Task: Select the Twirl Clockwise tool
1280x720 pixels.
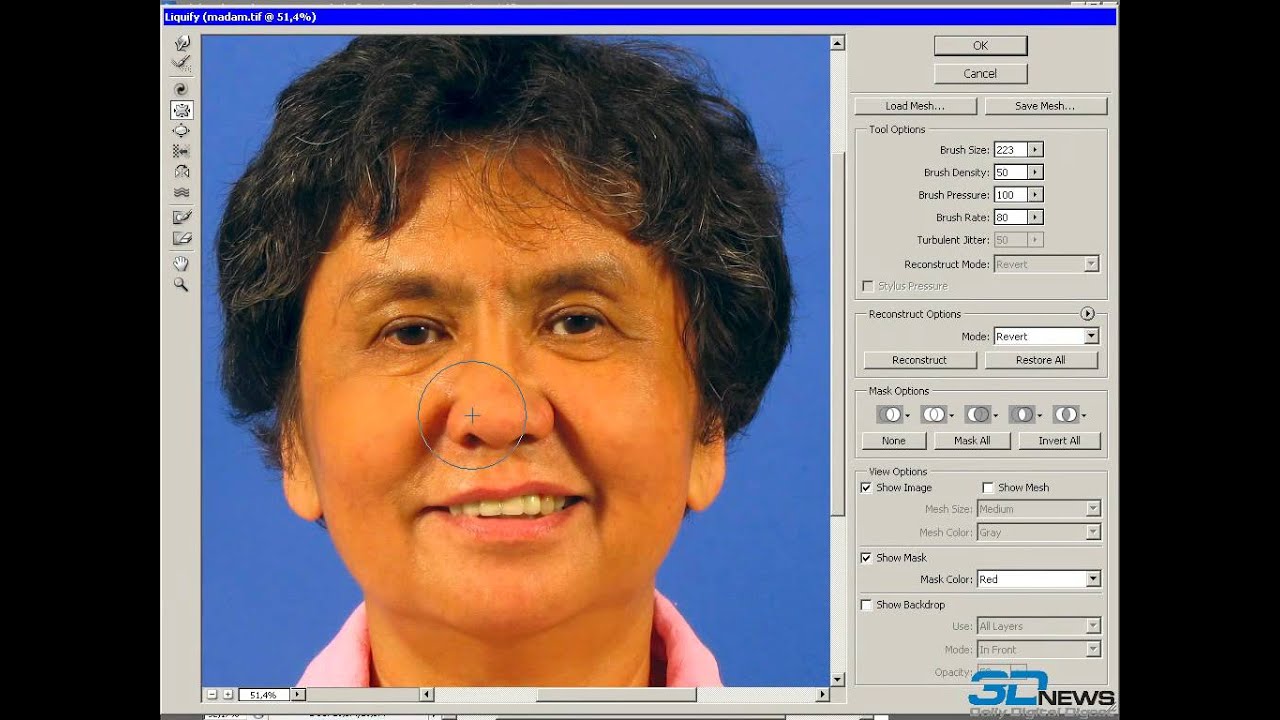Action: pyautogui.click(x=181, y=89)
